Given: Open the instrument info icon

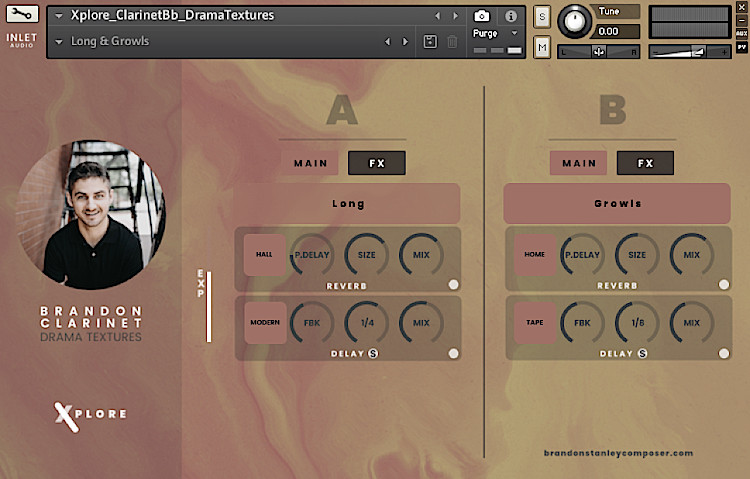Looking at the screenshot, I should [x=511, y=16].
